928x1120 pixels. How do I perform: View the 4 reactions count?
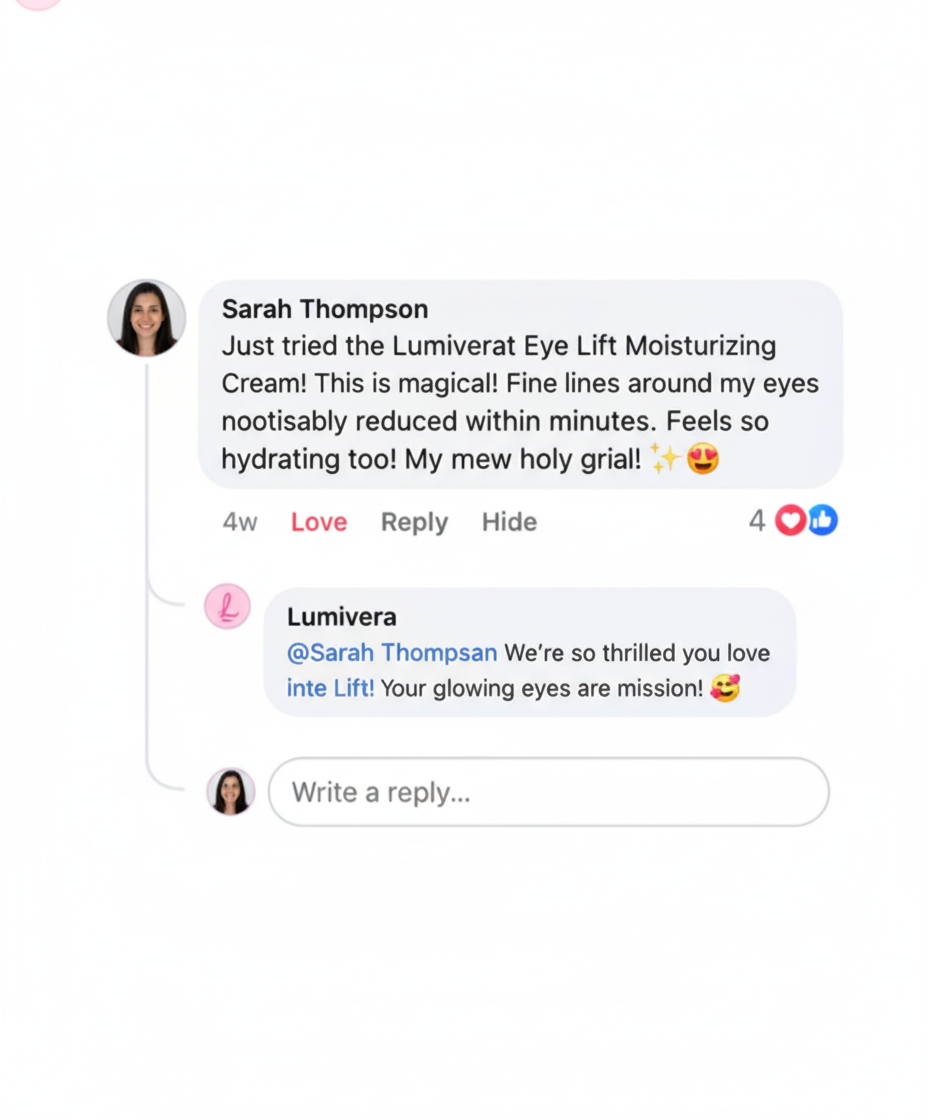click(x=757, y=521)
